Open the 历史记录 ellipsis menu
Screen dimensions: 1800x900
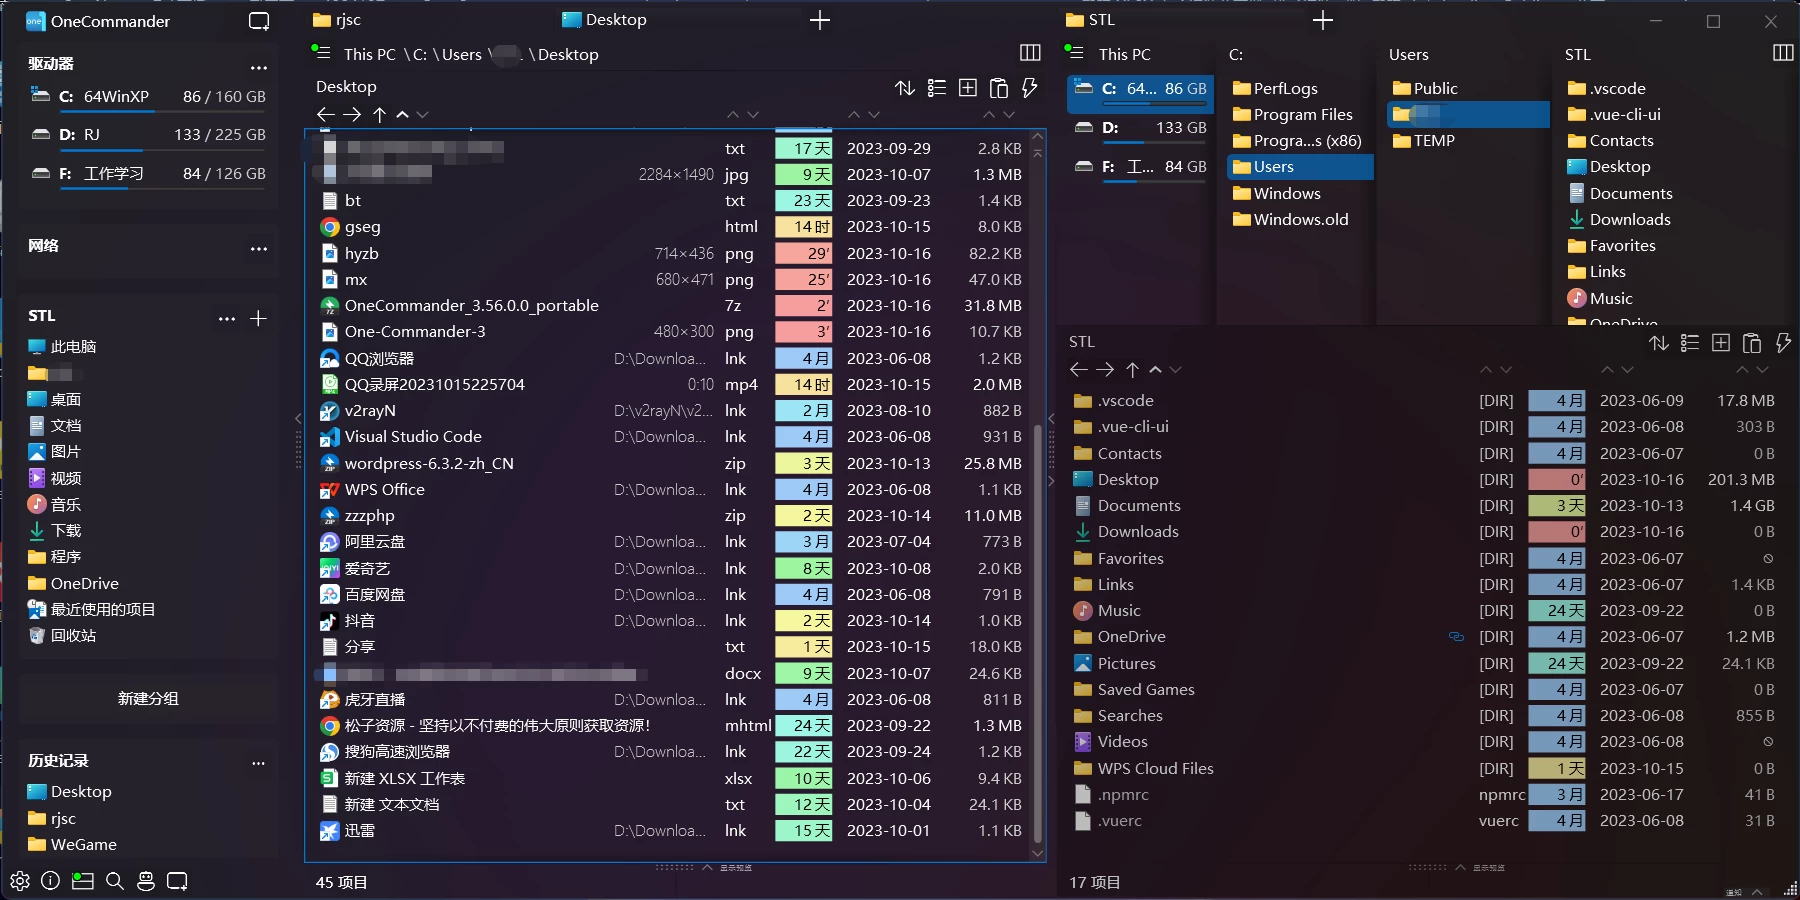(x=259, y=762)
